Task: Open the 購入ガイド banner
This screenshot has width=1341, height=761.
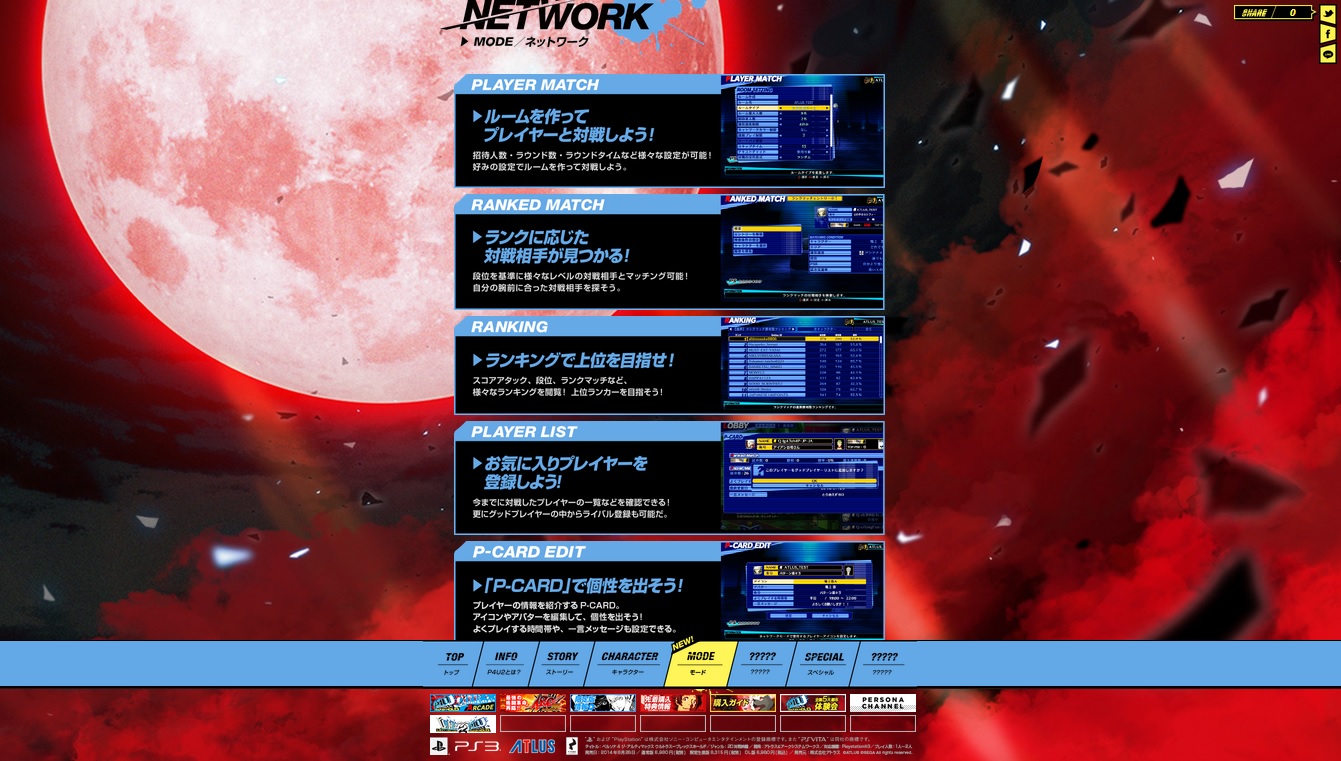Action: pos(743,703)
